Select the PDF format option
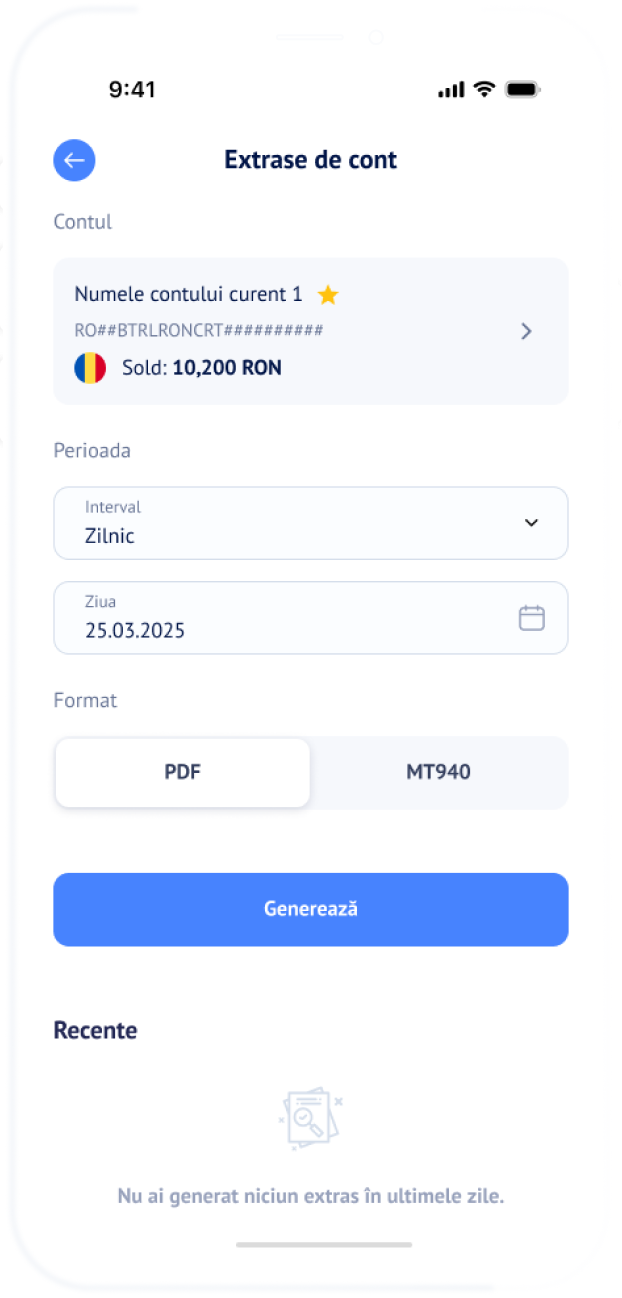This screenshot has width=622, height=1298. (183, 772)
